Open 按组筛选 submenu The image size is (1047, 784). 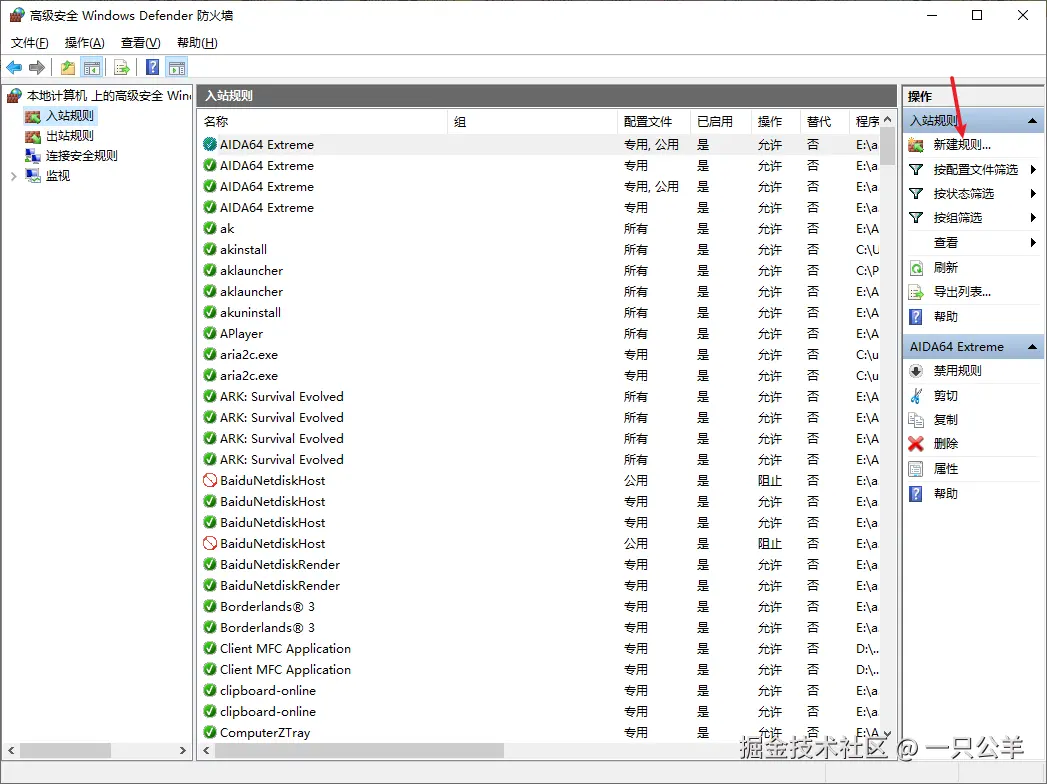pyautogui.click(x=958, y=218)
